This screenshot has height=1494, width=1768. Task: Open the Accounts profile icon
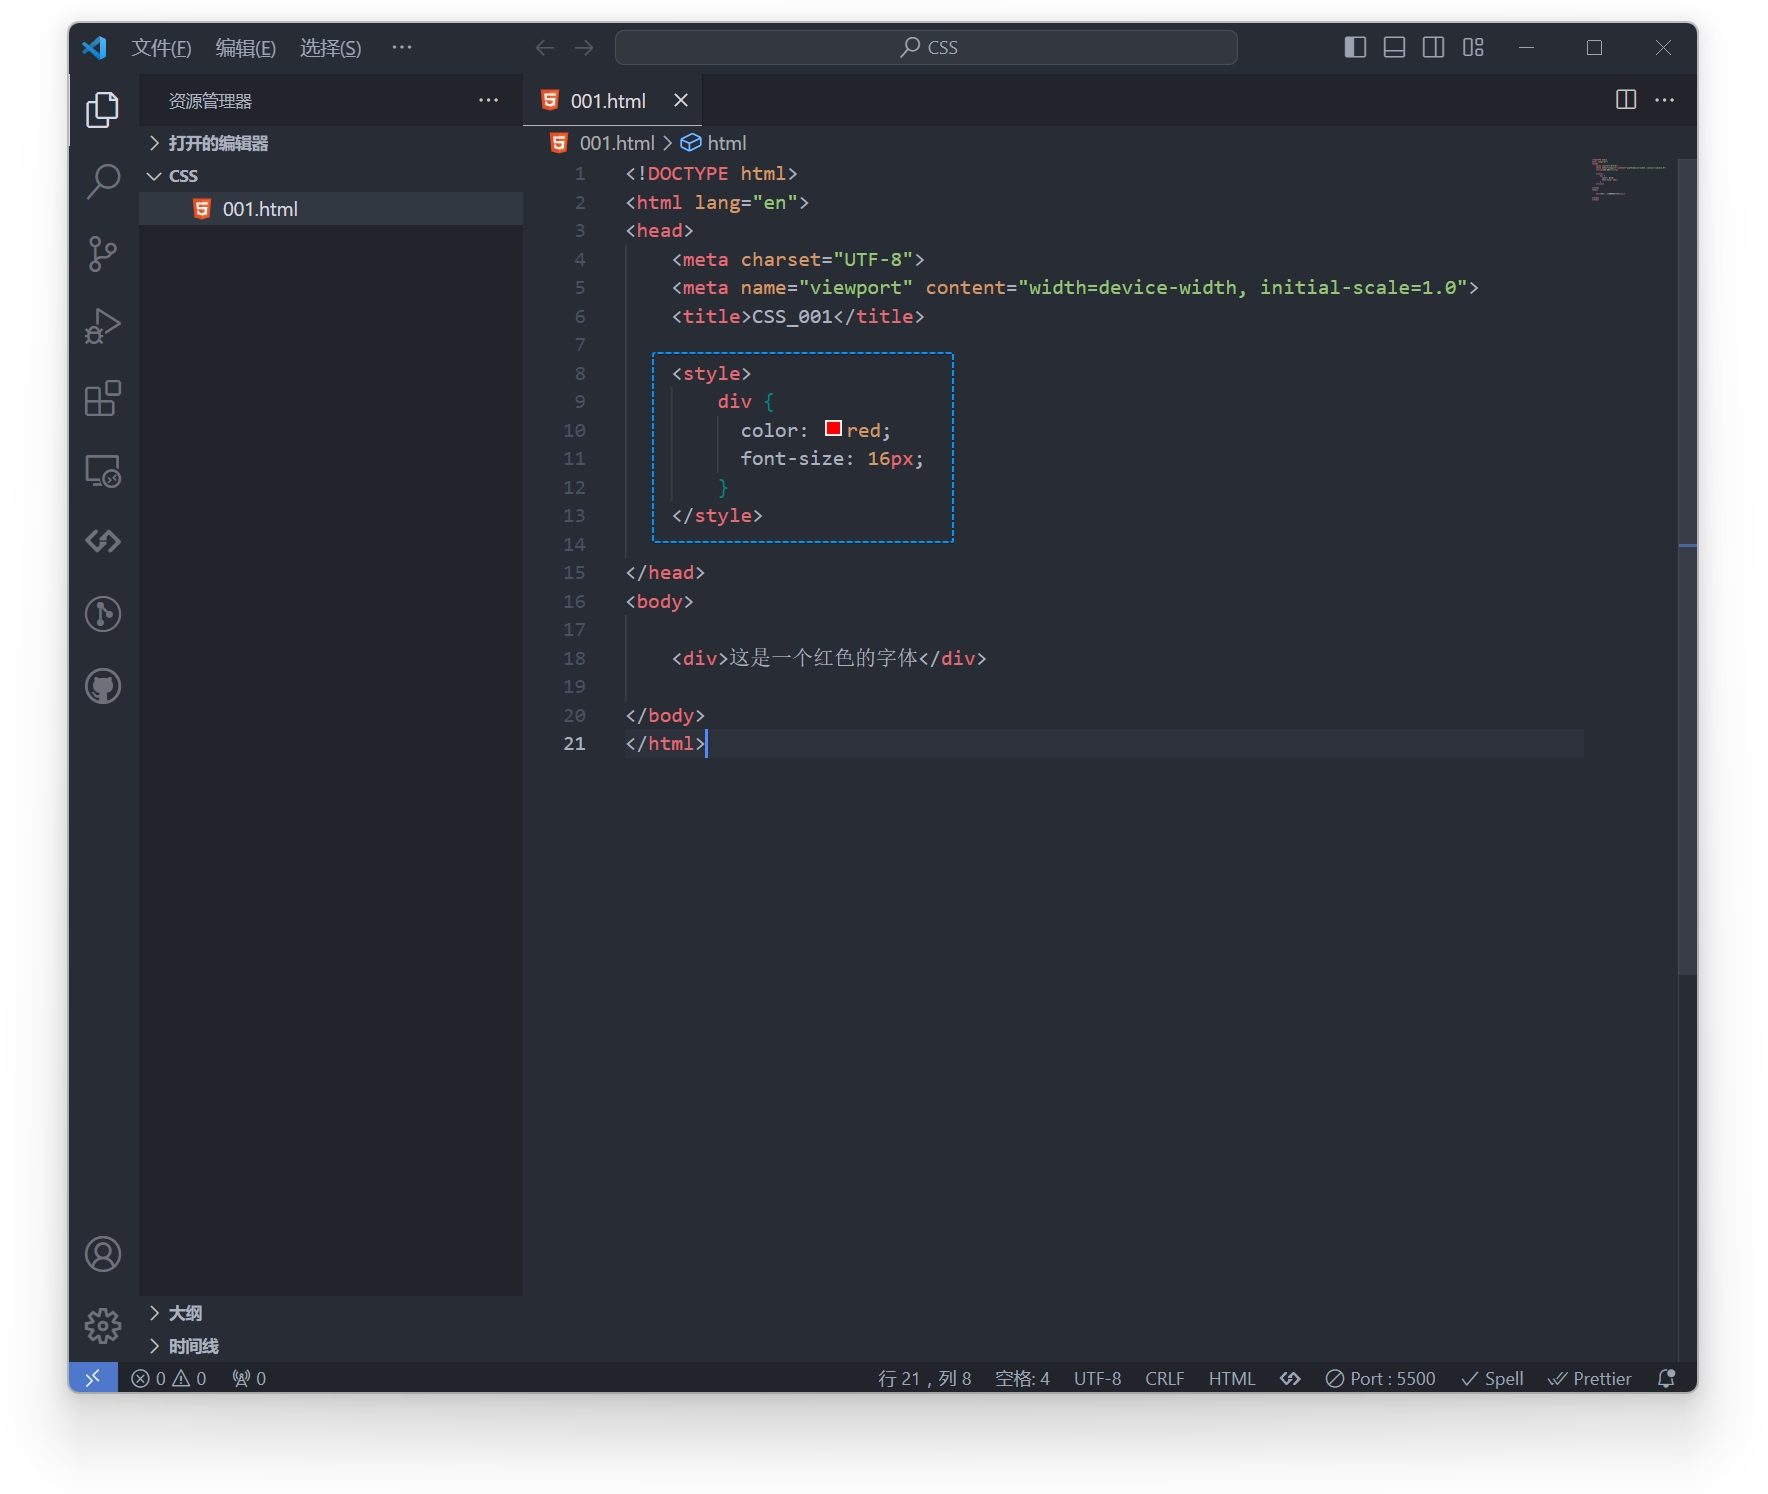[x=103, y=1254]
